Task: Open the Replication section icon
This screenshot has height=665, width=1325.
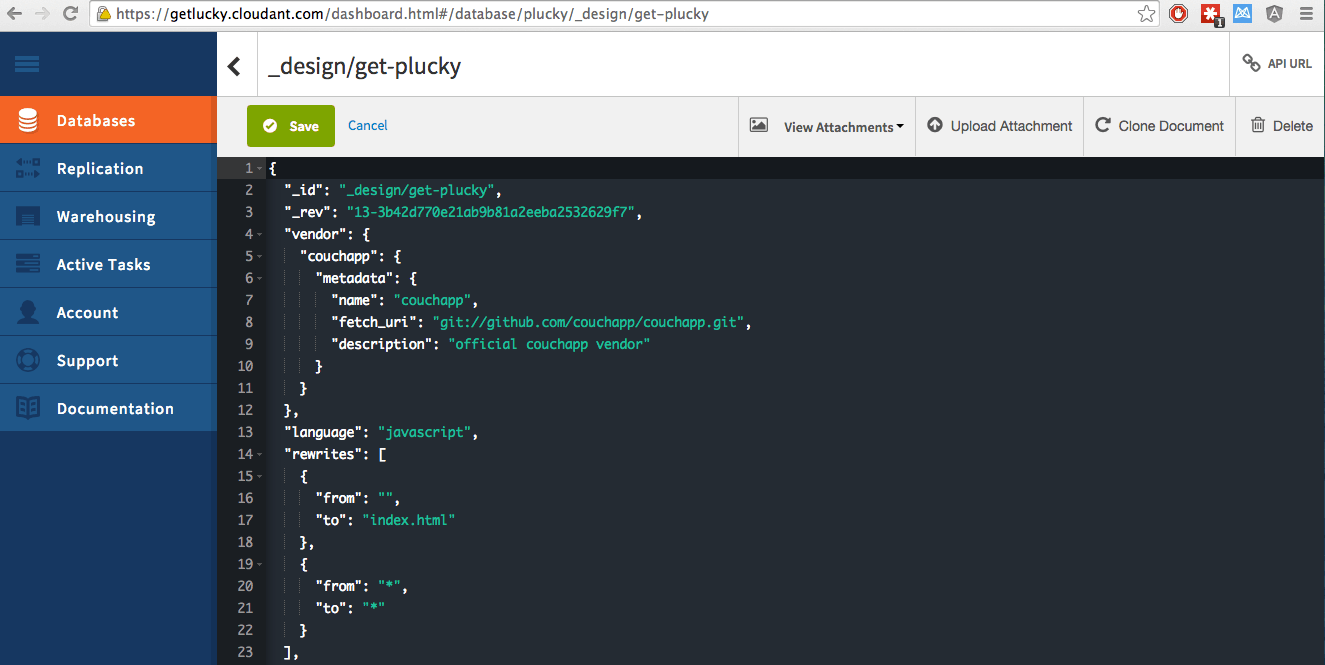Action: (x=26, y=167)
